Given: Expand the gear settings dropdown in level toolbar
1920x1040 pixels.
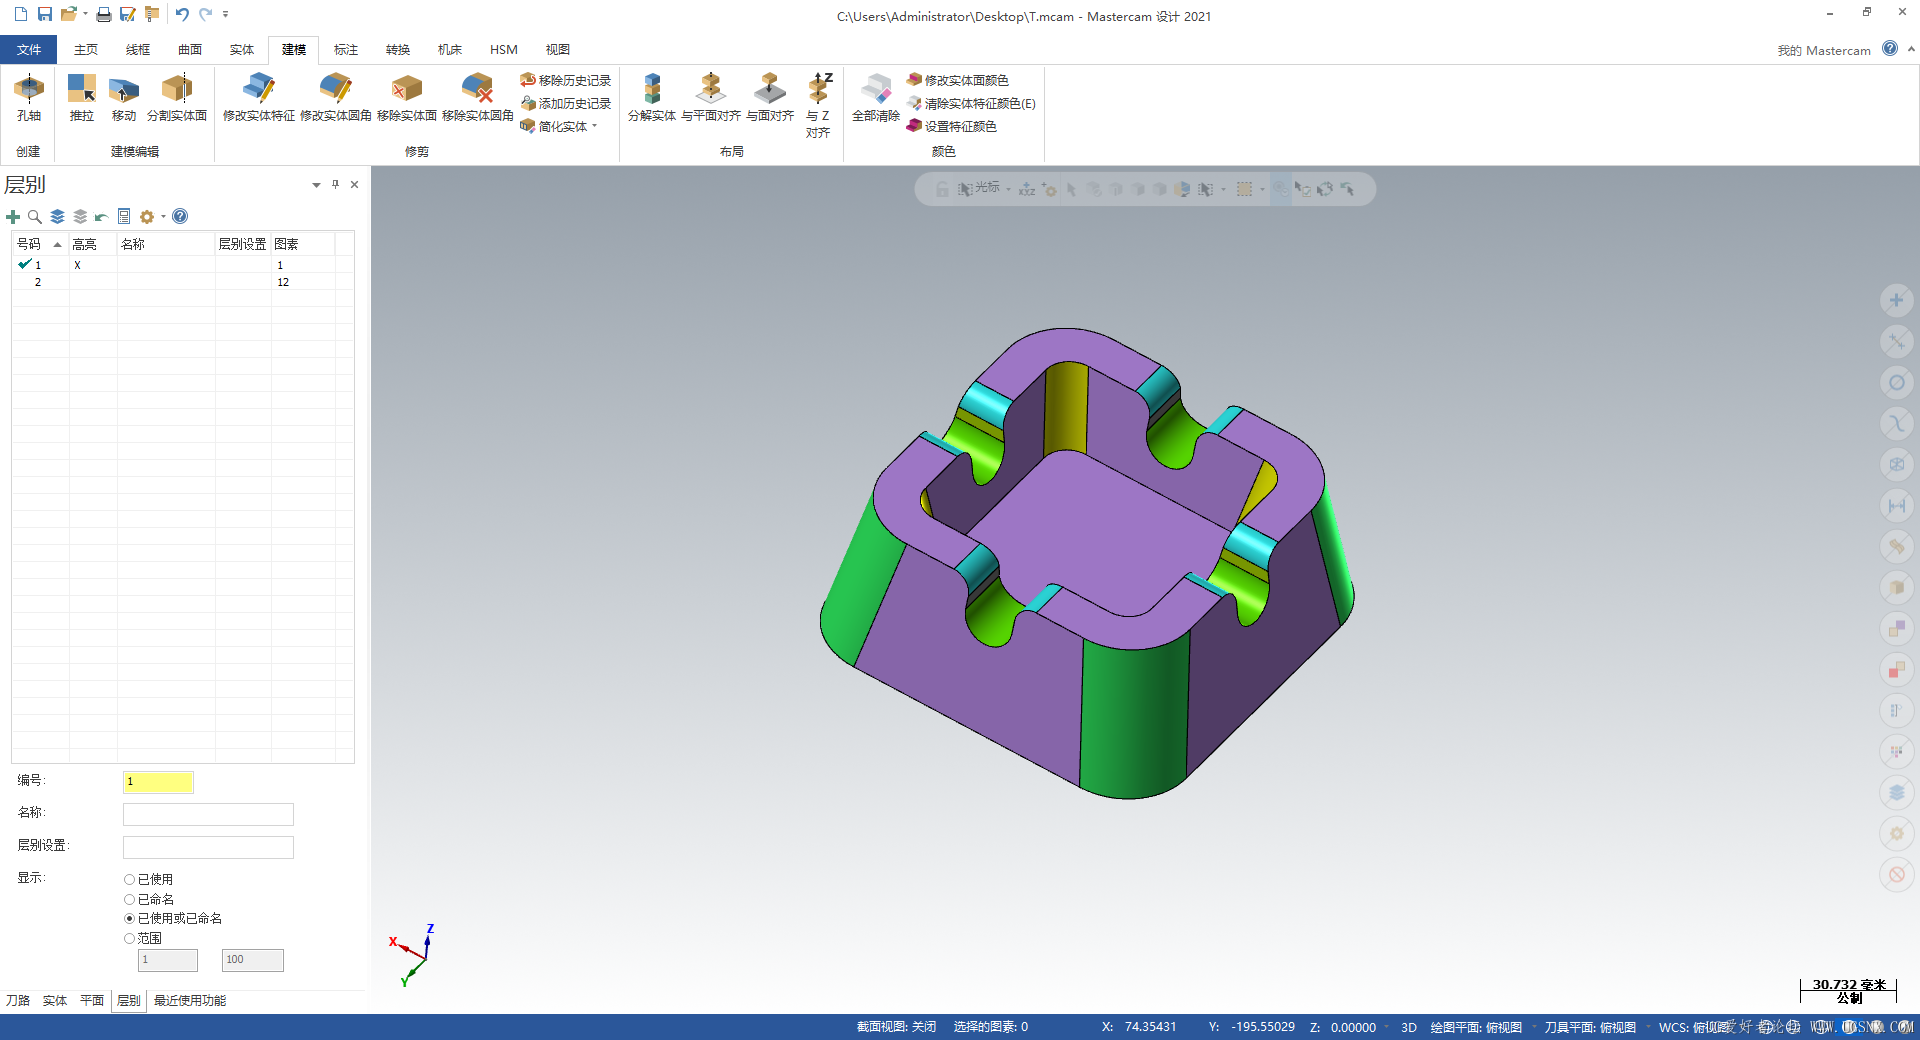Looking at the screenshot, I should click(x=163, y=217).
